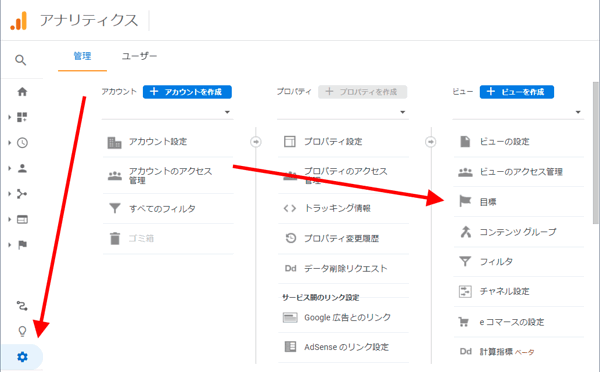Open the account selector dropdown
Screen dimensions: 600x372
coord(168,112)
